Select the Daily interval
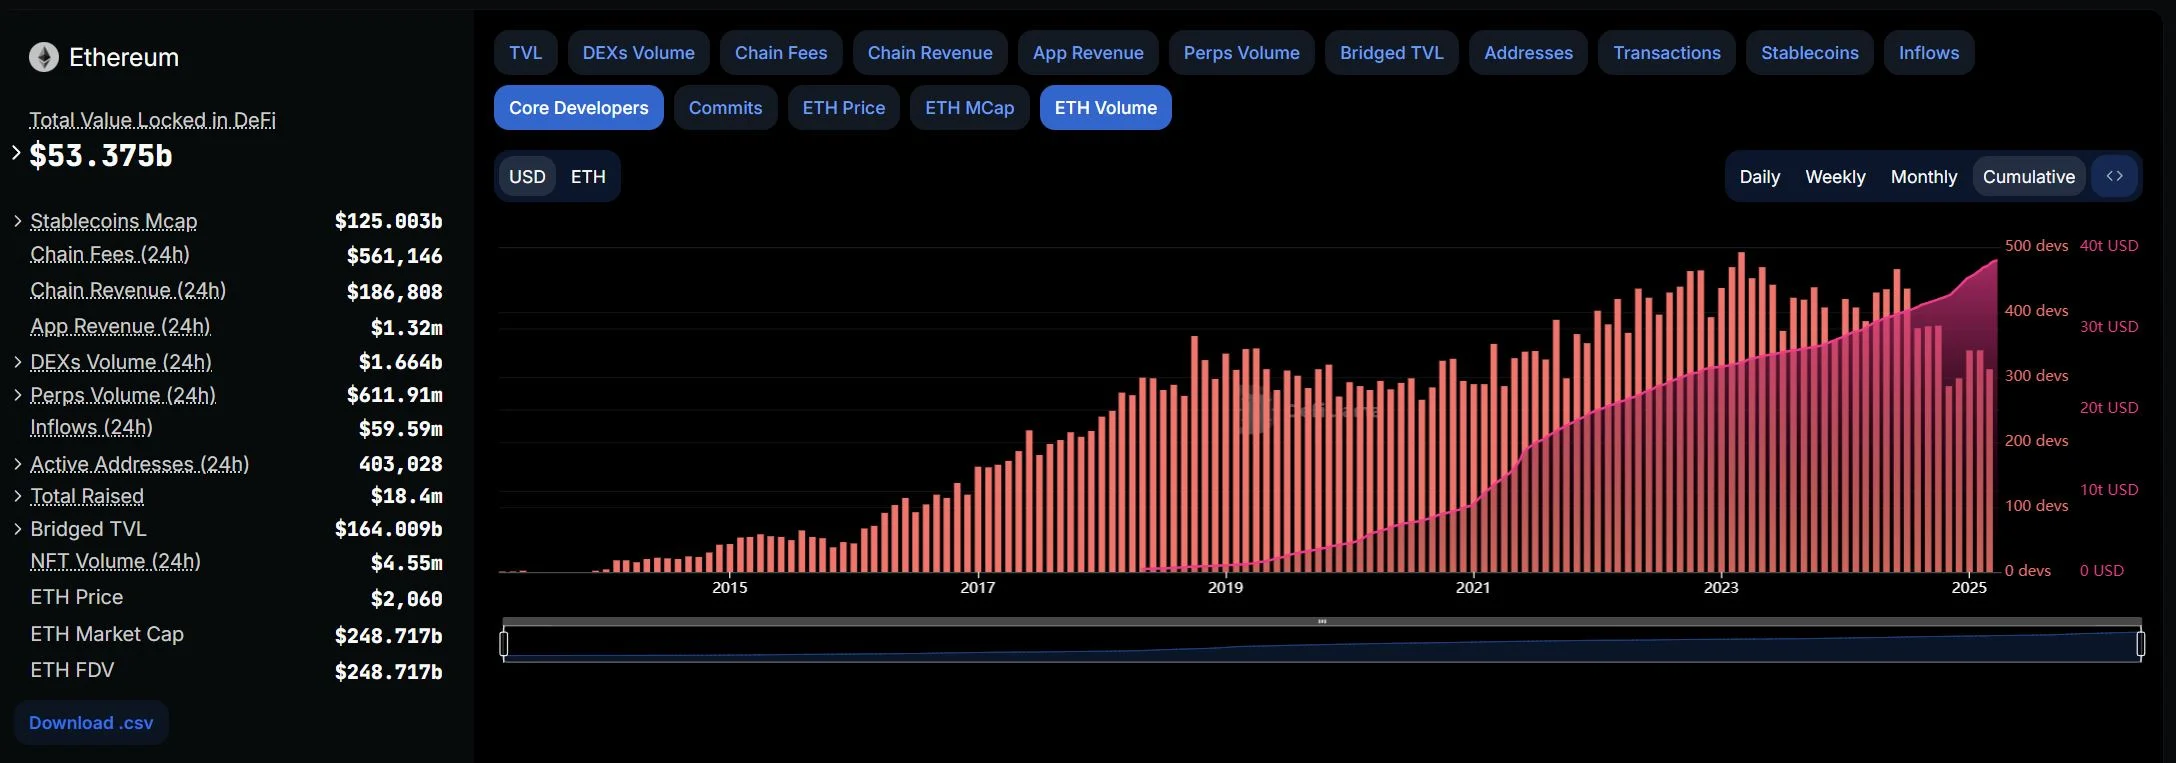This screenshot has width=2176, height=763. click(1760, 176)
